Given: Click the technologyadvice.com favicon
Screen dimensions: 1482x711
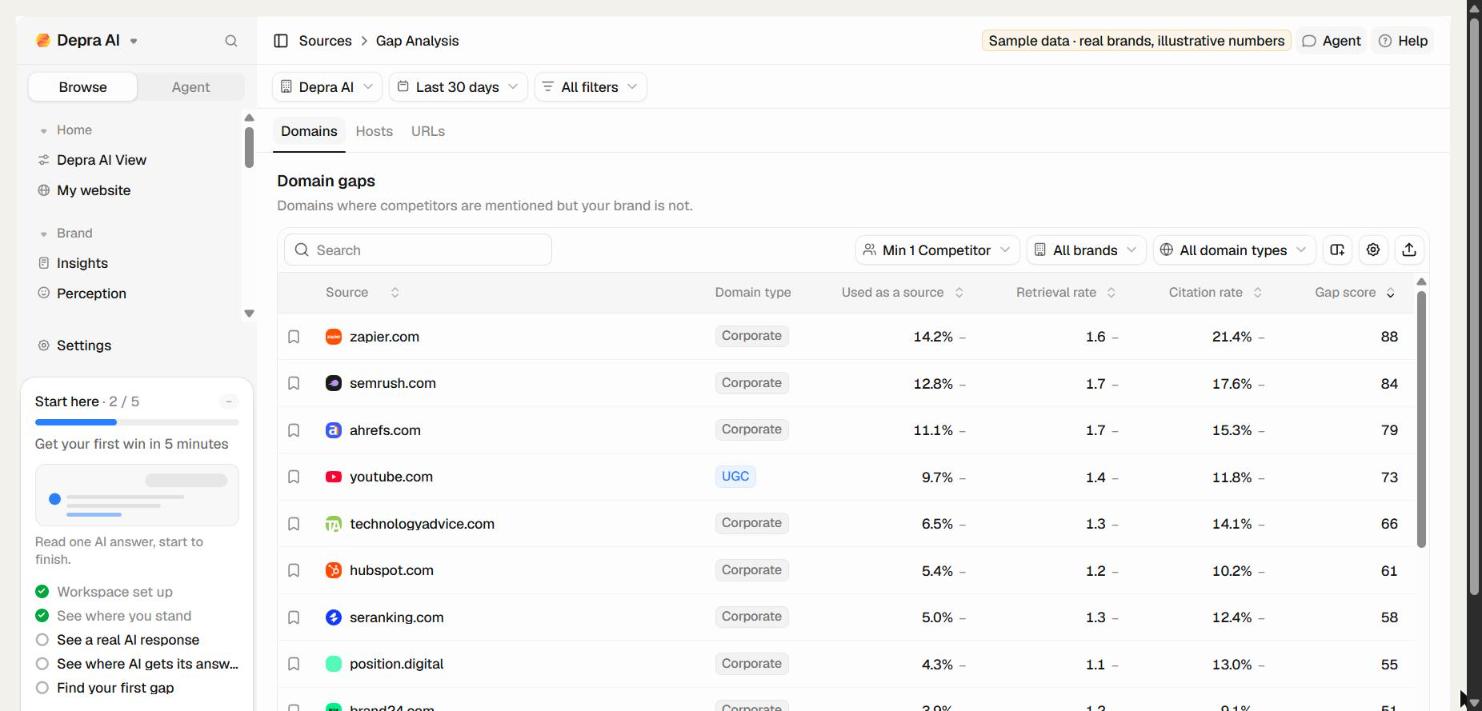Looking at the screenshot, I should tap(334, 524).
